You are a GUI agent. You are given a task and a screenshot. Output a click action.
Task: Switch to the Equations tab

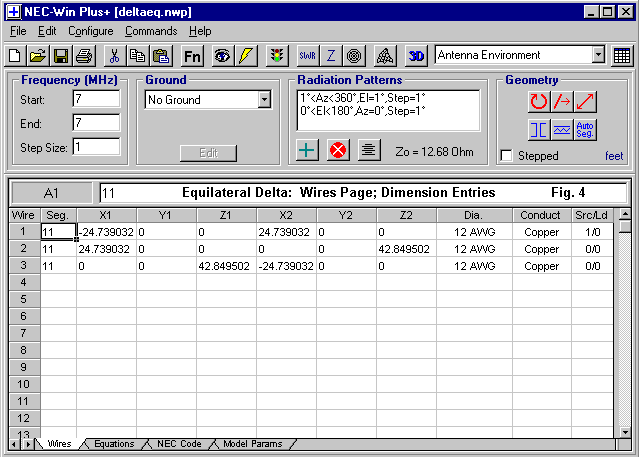[113, 443]
